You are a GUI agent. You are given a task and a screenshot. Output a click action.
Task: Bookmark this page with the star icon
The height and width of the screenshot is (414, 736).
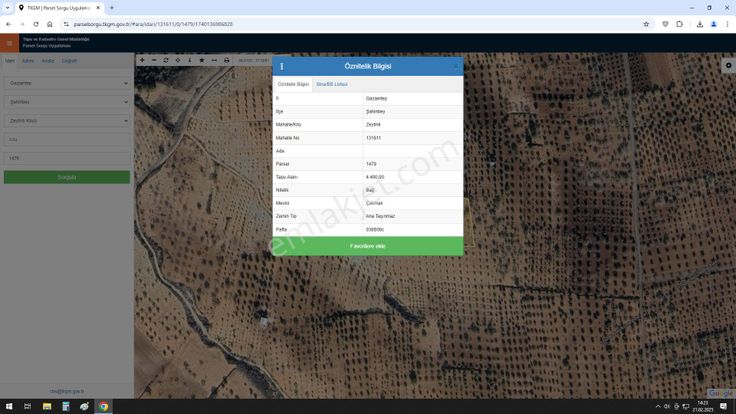point(646,24)
